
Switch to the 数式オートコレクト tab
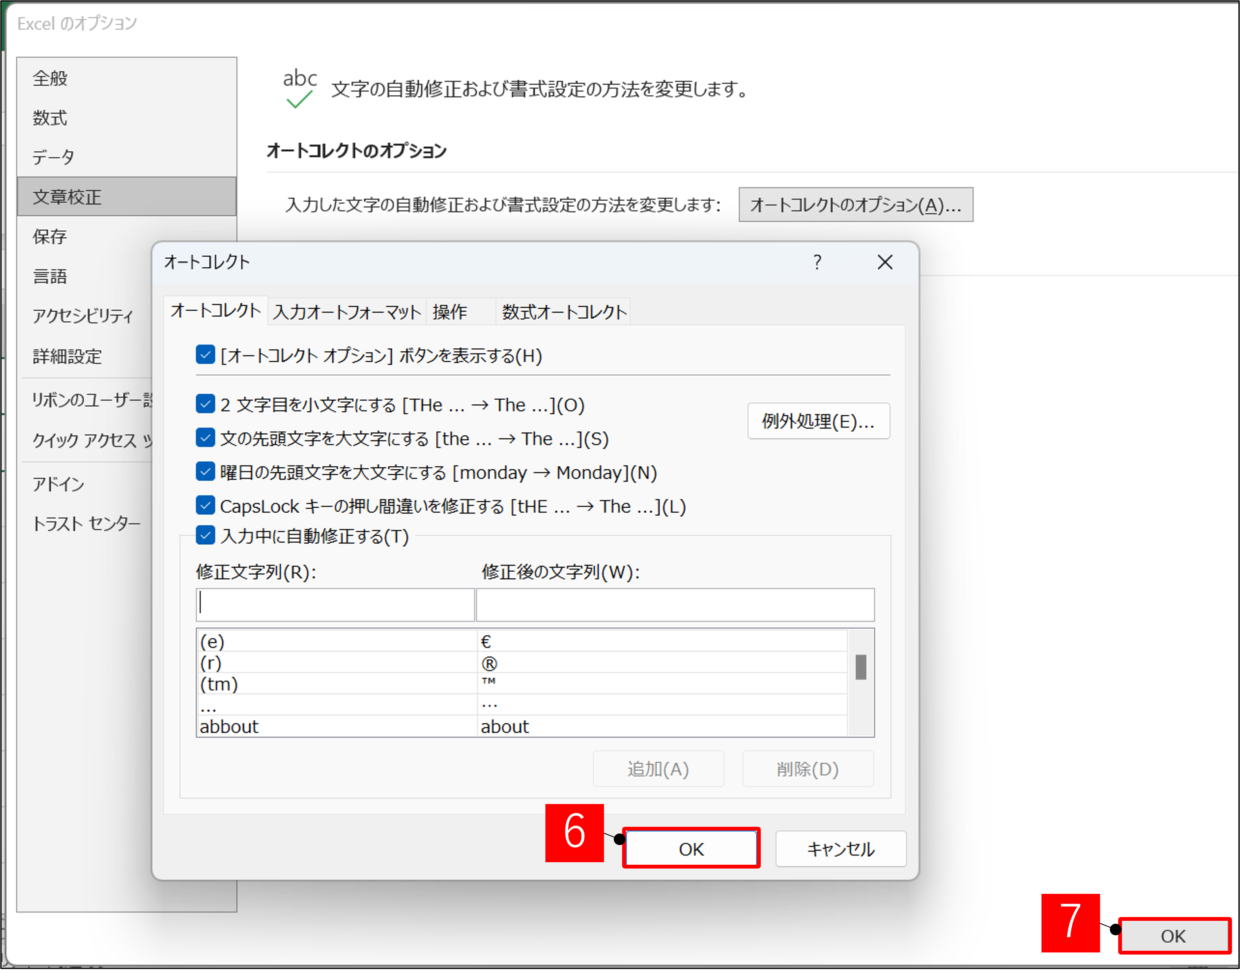[x=564, y=312]
